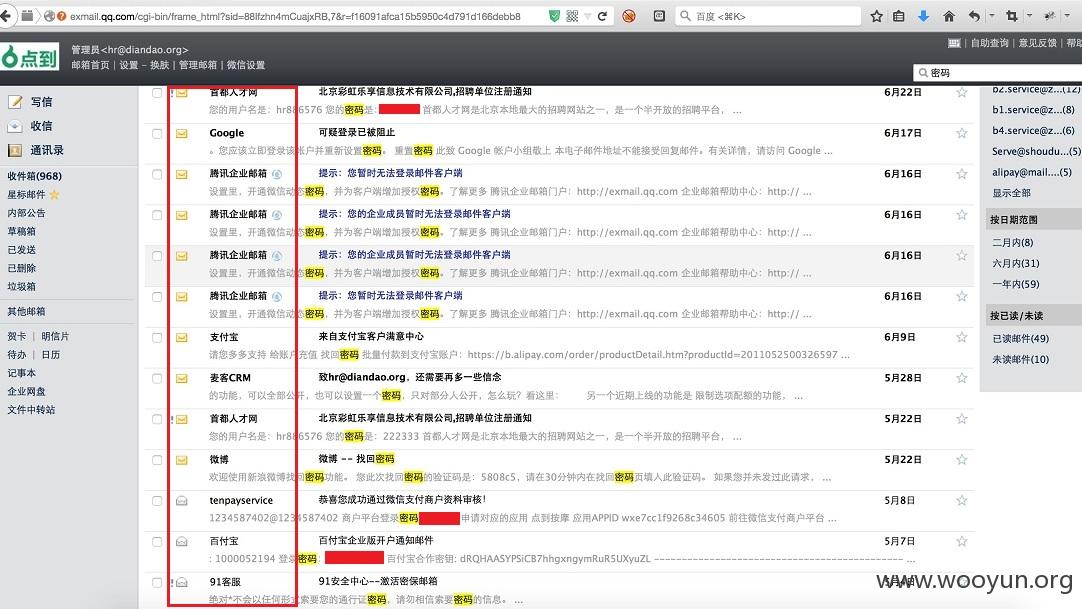Click the 收信 receive mail icon

coord(15,126)
